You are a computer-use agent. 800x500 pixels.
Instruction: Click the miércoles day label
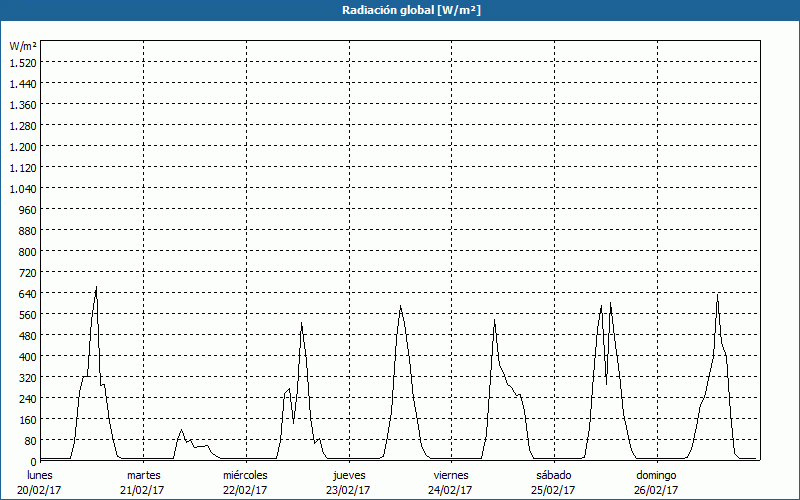click(245, 475)
